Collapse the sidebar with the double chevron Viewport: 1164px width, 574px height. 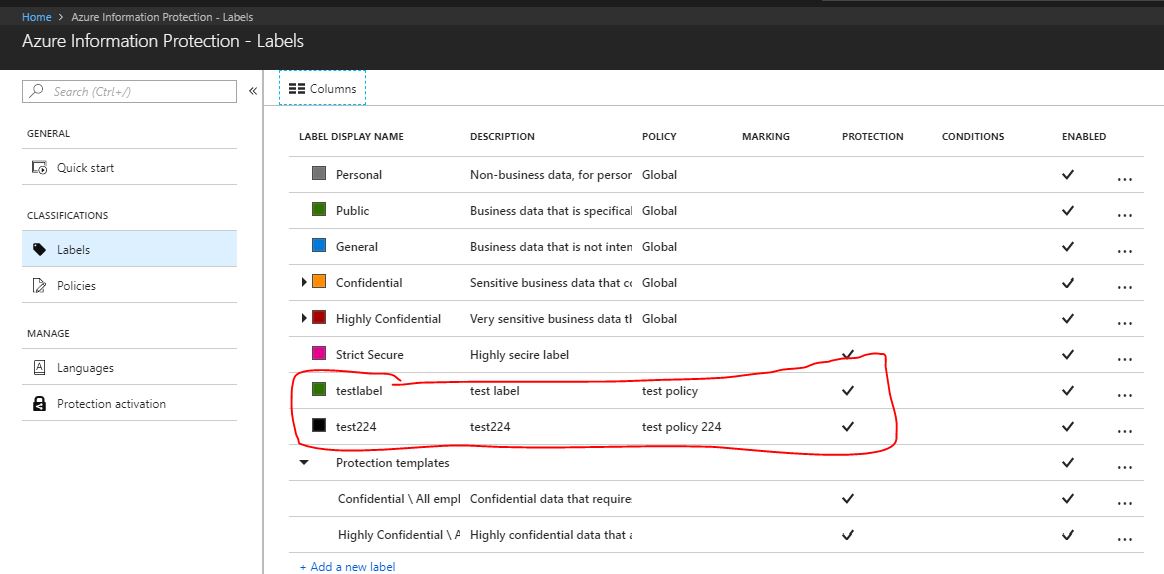coord(252,91)
